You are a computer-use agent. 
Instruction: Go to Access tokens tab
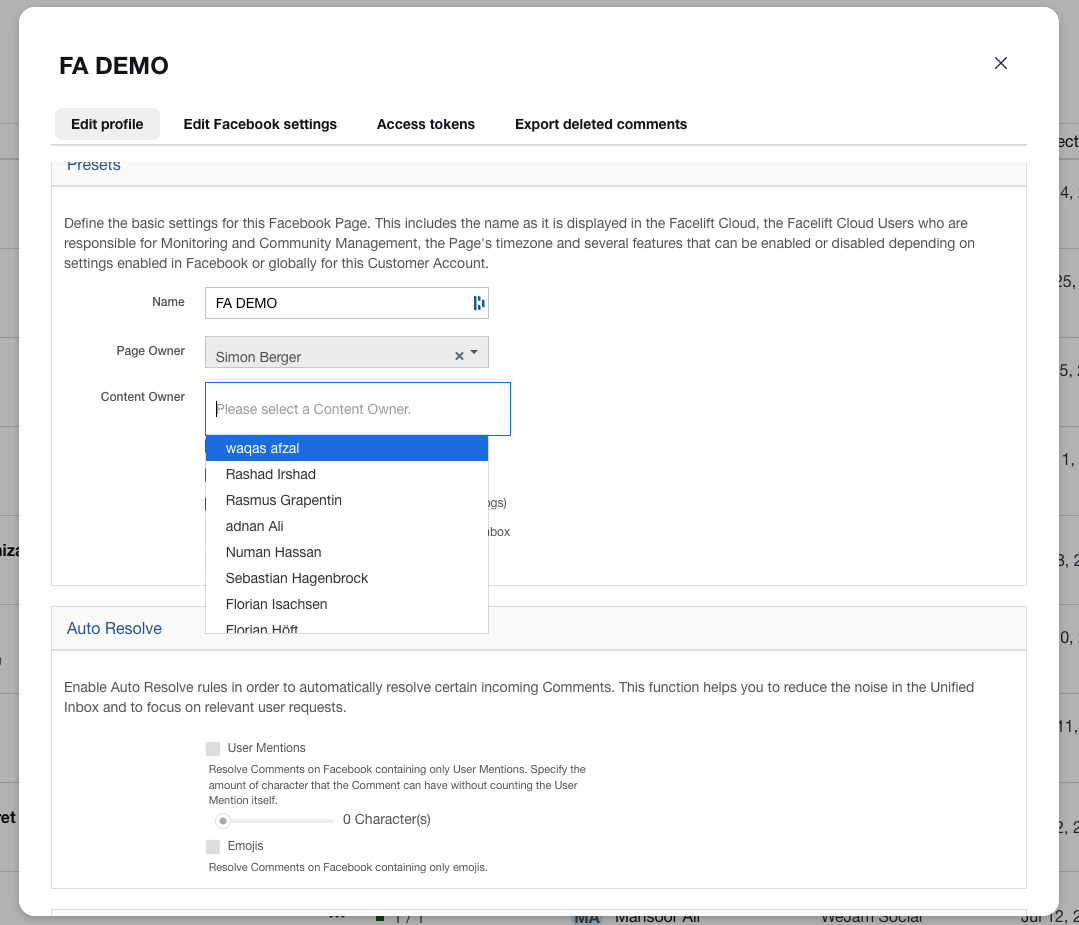(x=426, y=124)
